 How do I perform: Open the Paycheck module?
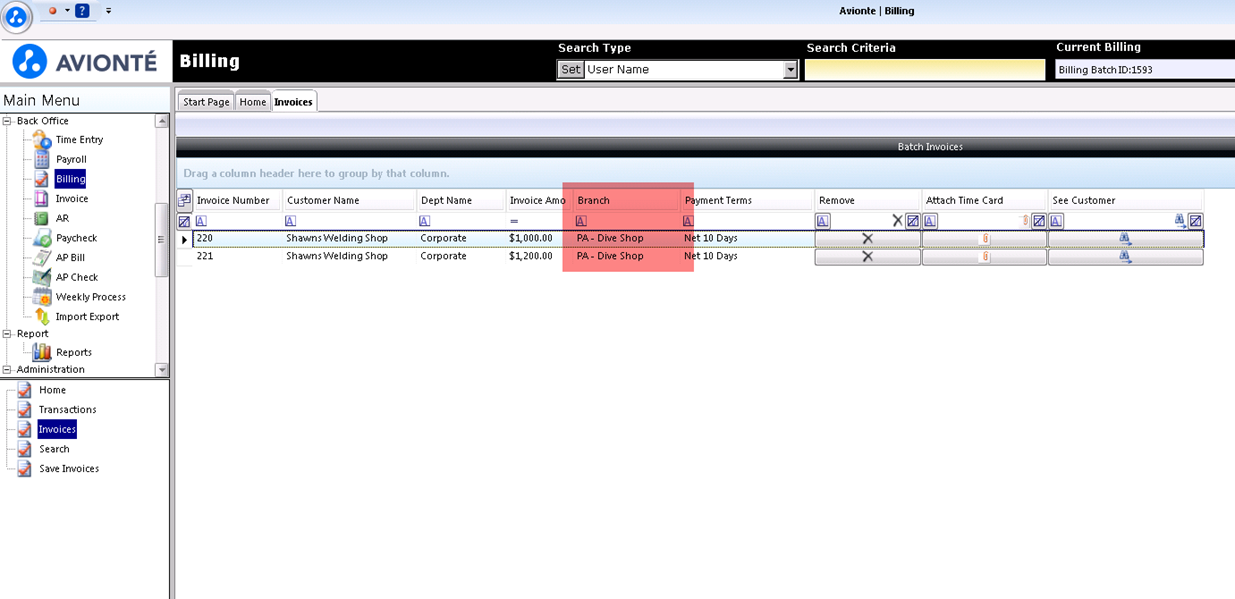coord(76,238)
